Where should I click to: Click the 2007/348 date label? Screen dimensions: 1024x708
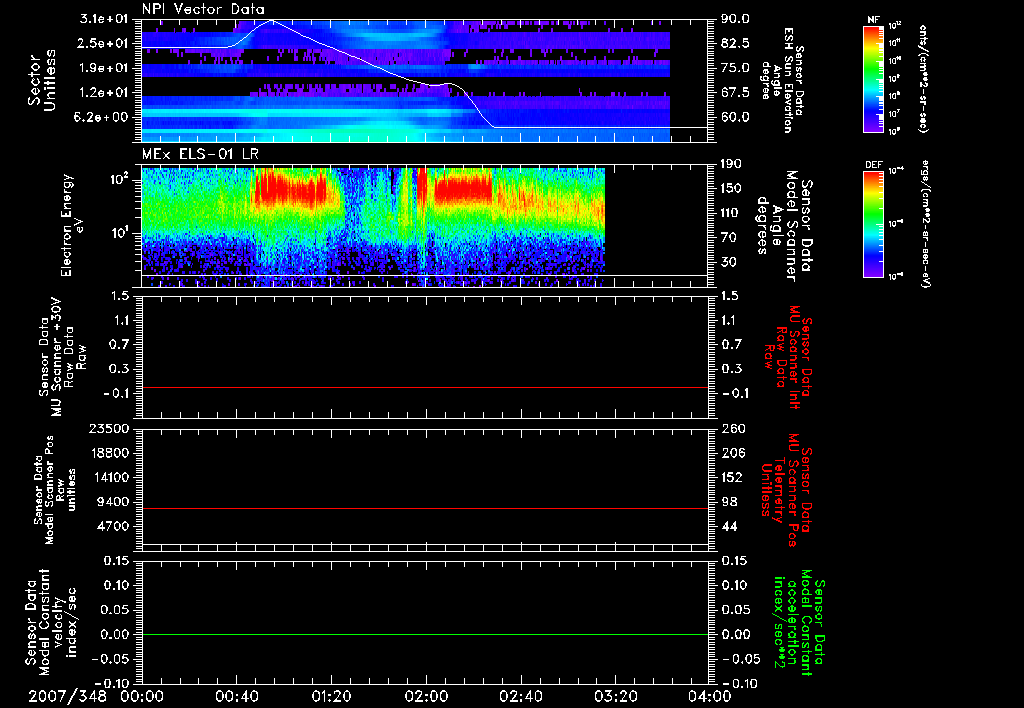click(67, 697)
